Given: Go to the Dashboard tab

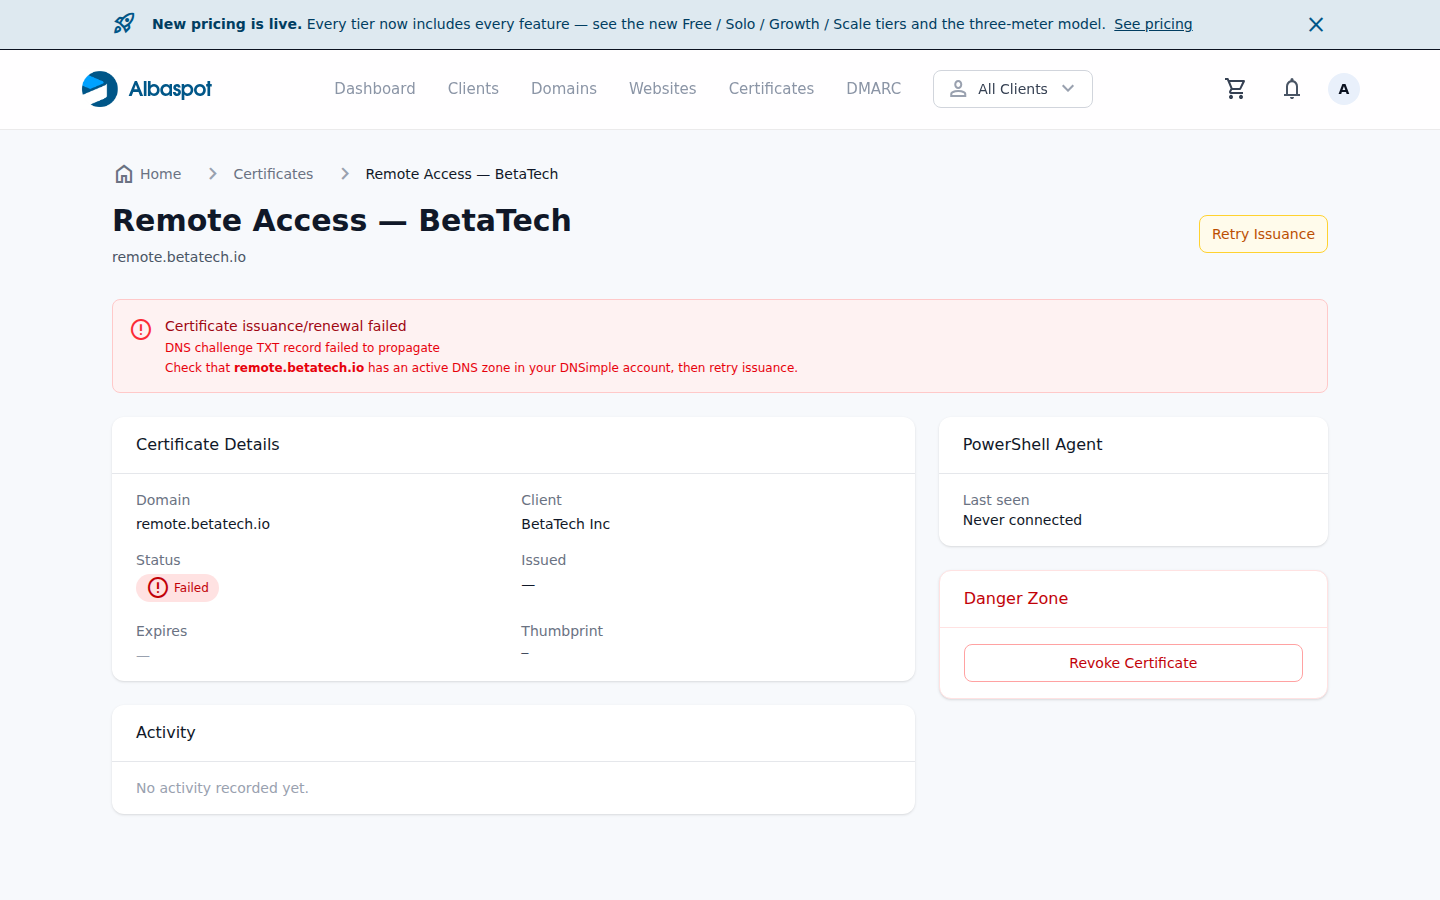Looking at the screenshot, I should click(x=375, y=89).
